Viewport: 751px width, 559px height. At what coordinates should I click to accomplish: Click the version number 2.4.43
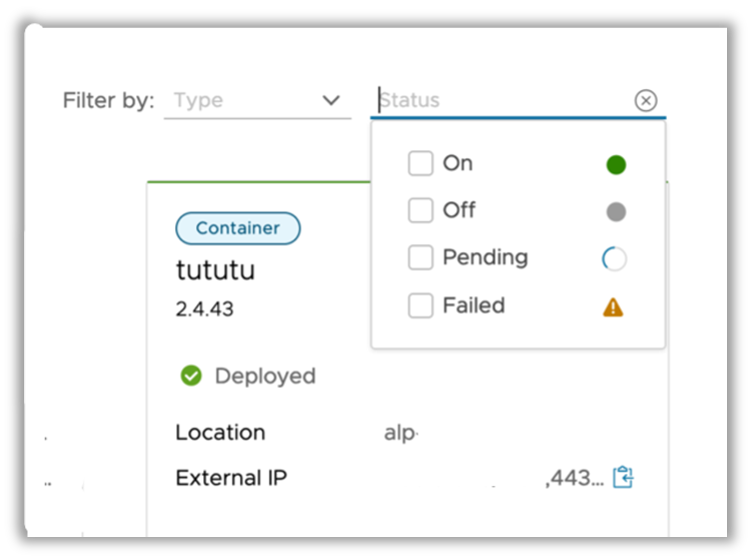(x=204, y=308)
